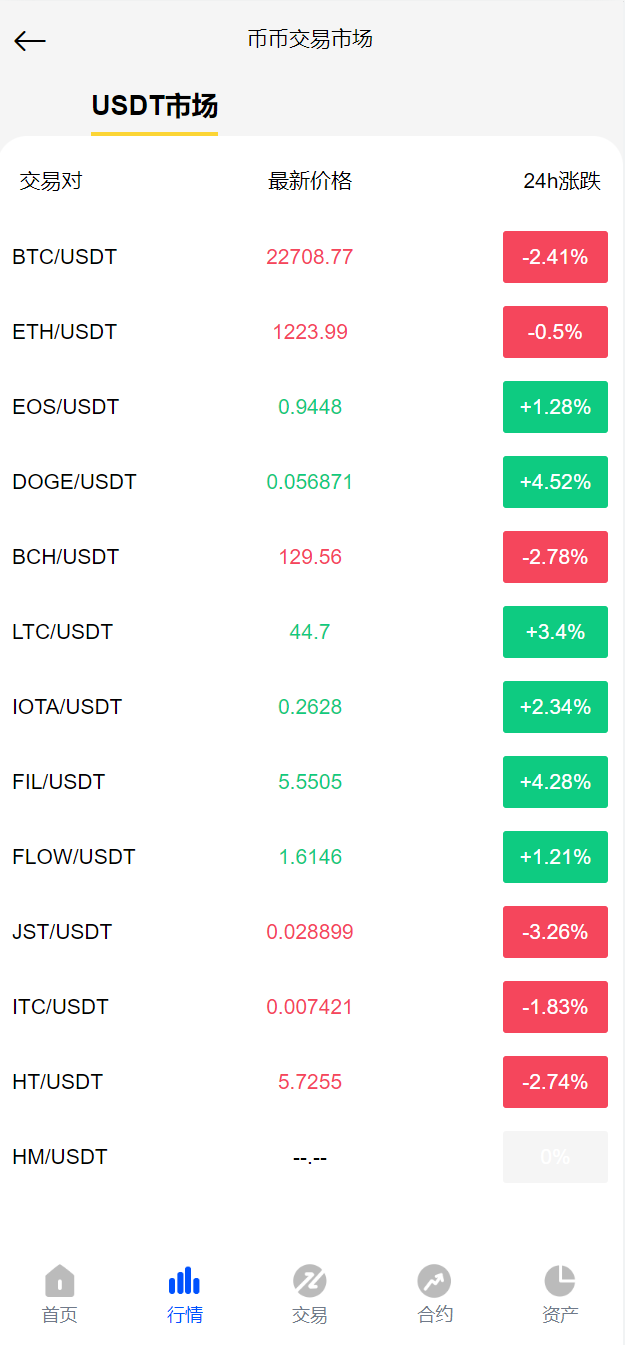Open the ETH/USDT trading pair
Screen dimensions: 625x1345
65,332
